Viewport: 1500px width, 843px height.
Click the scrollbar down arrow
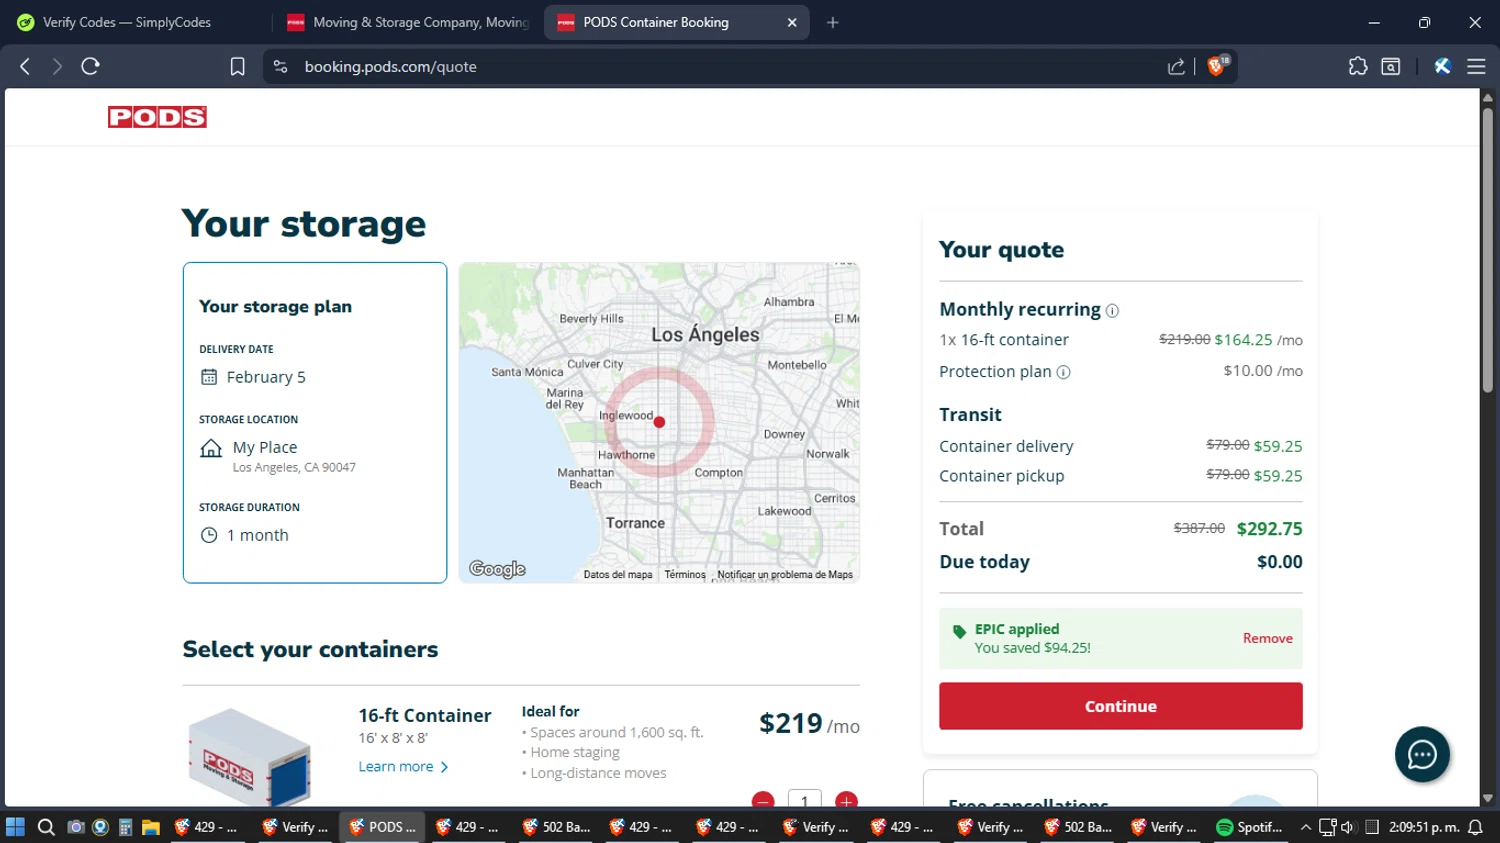pos(1487,798)
